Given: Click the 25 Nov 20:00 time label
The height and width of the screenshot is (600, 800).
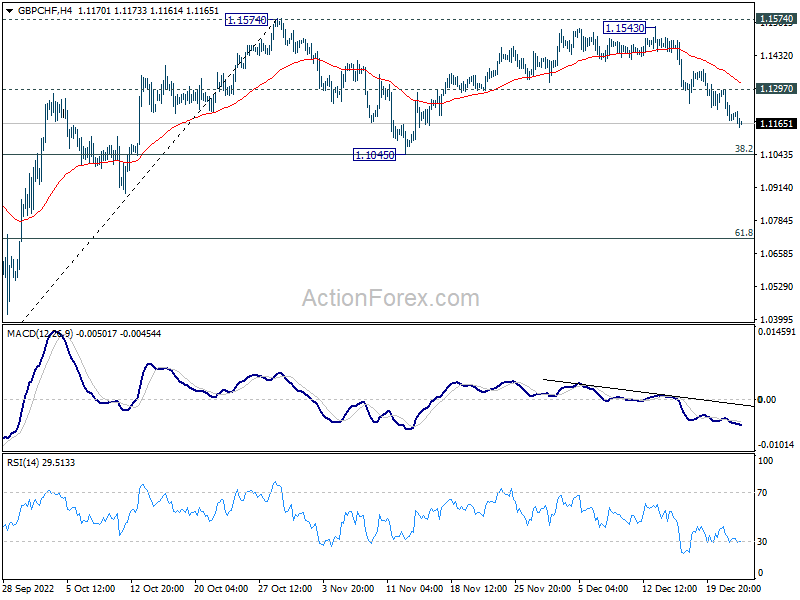Looking at the screenshot, I should pyautogui.click(x=542, y=589).
